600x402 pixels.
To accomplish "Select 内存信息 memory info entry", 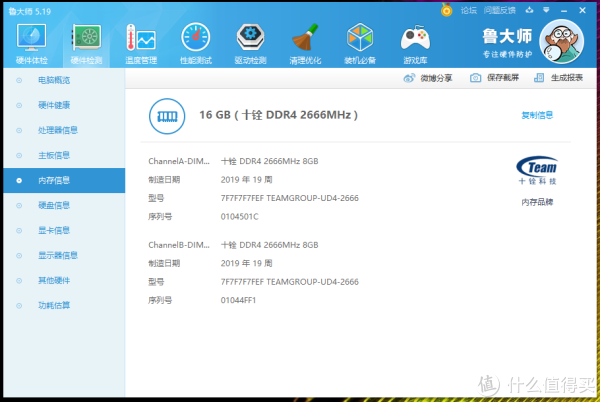I will click(64, 180).
